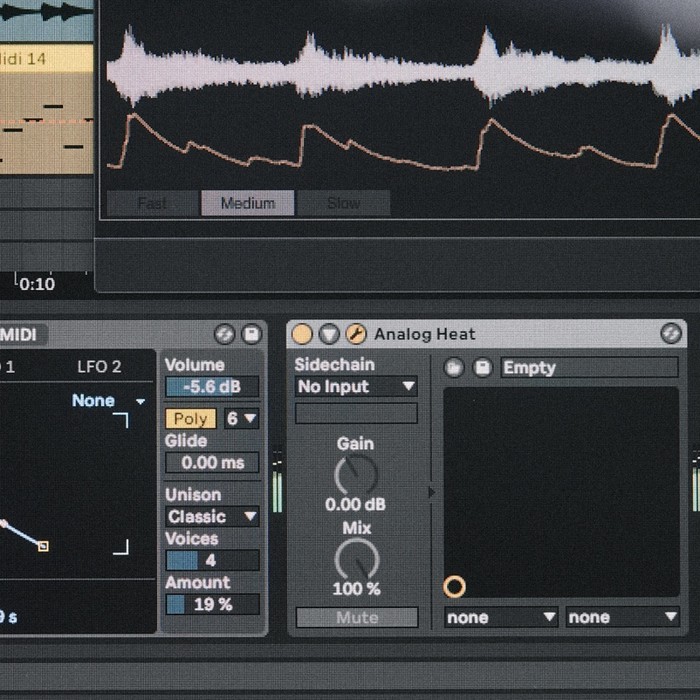
Task: Toggle the Mute button under Mix
Action: (x=357, y=617)
